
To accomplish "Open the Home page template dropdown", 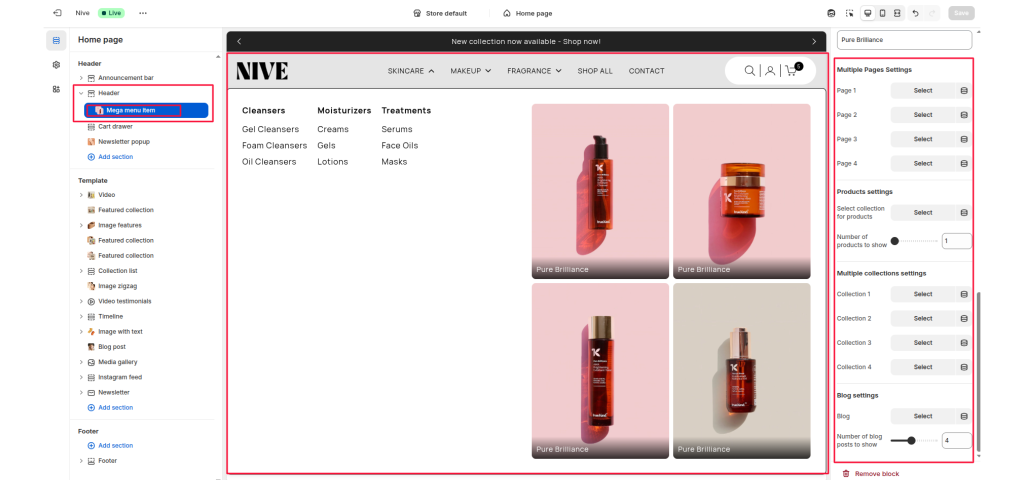I will point(527,13).
